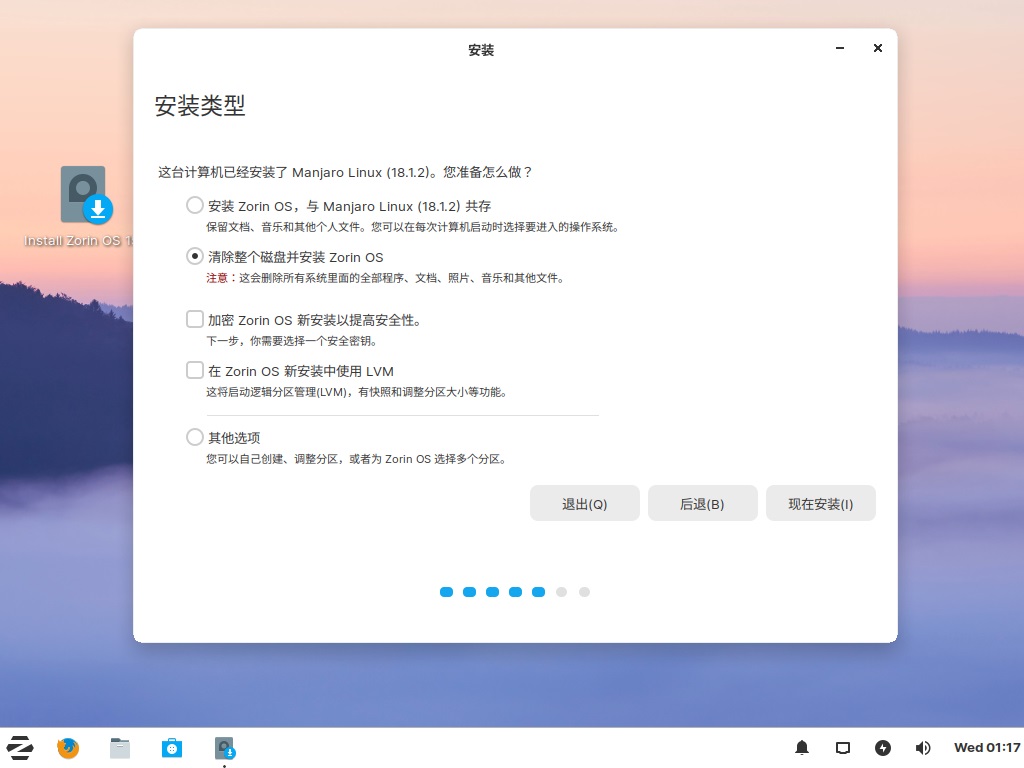The width and height of the screenshot is (1024, 768).
Task: Choose the 其他选项 partitioning option
Action: [194, 436]
